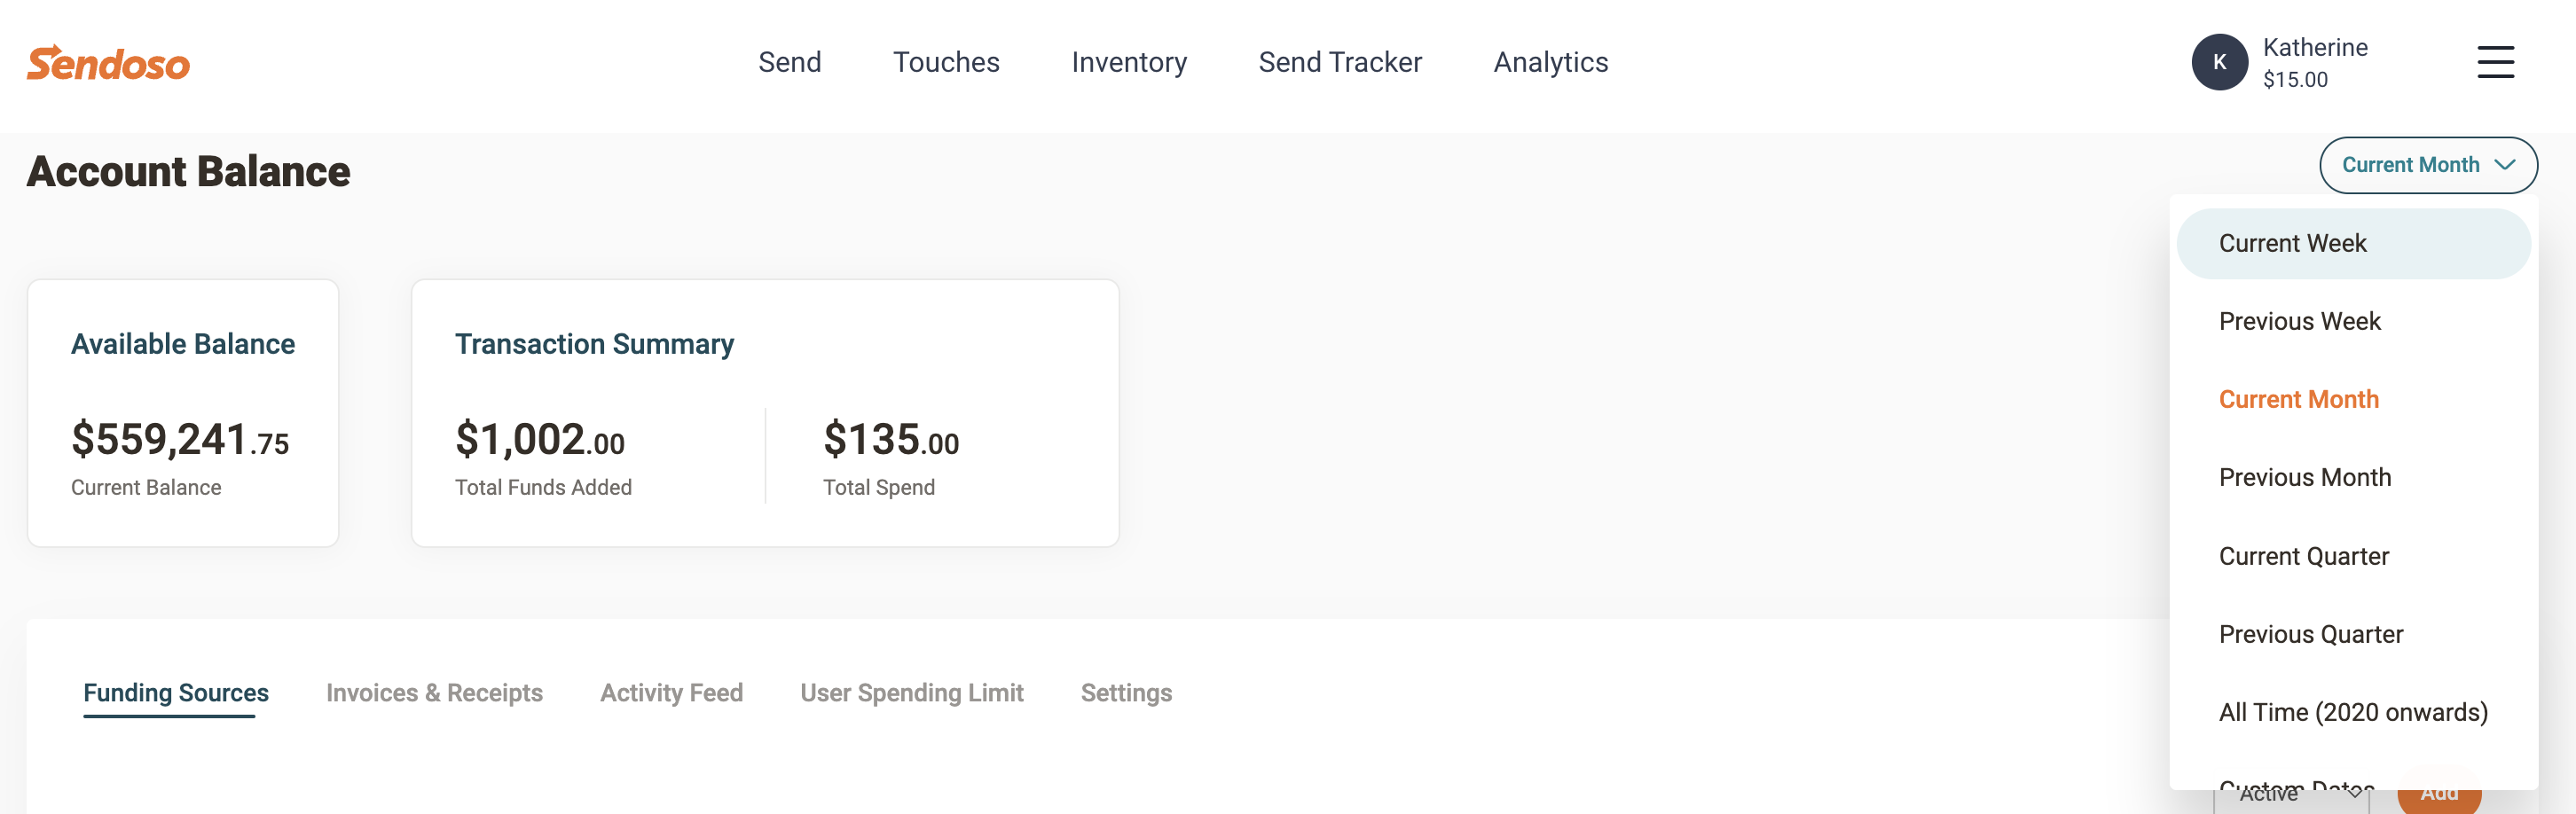
Task: Switch to Invoices & Receipts tab
Action: [434, 693]
